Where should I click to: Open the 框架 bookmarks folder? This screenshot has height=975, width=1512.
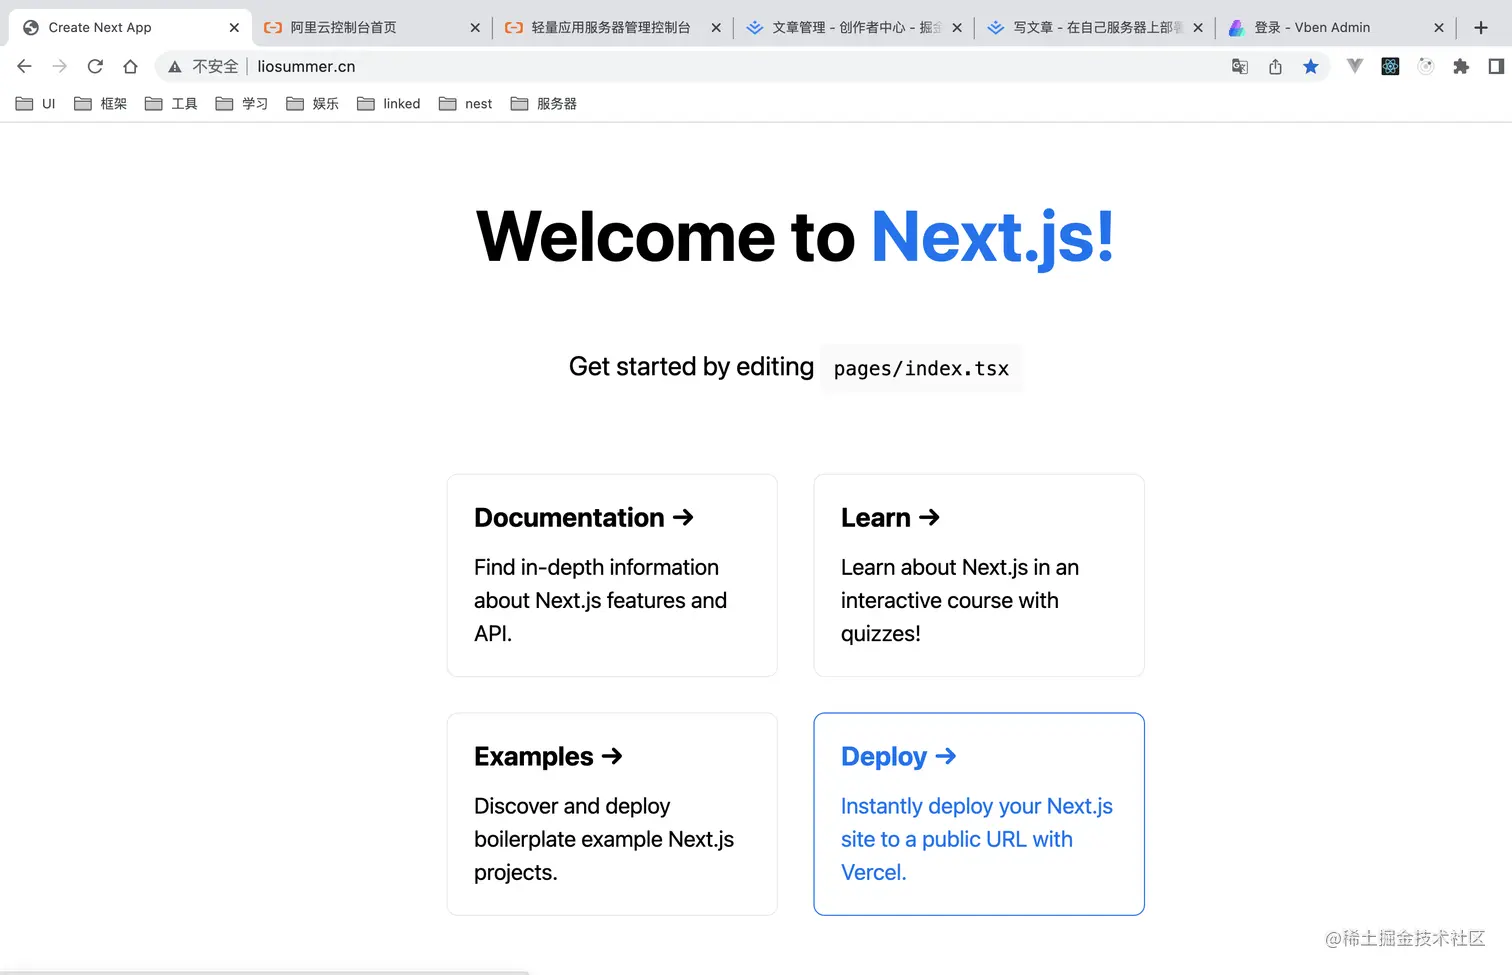tap(101, 103)
